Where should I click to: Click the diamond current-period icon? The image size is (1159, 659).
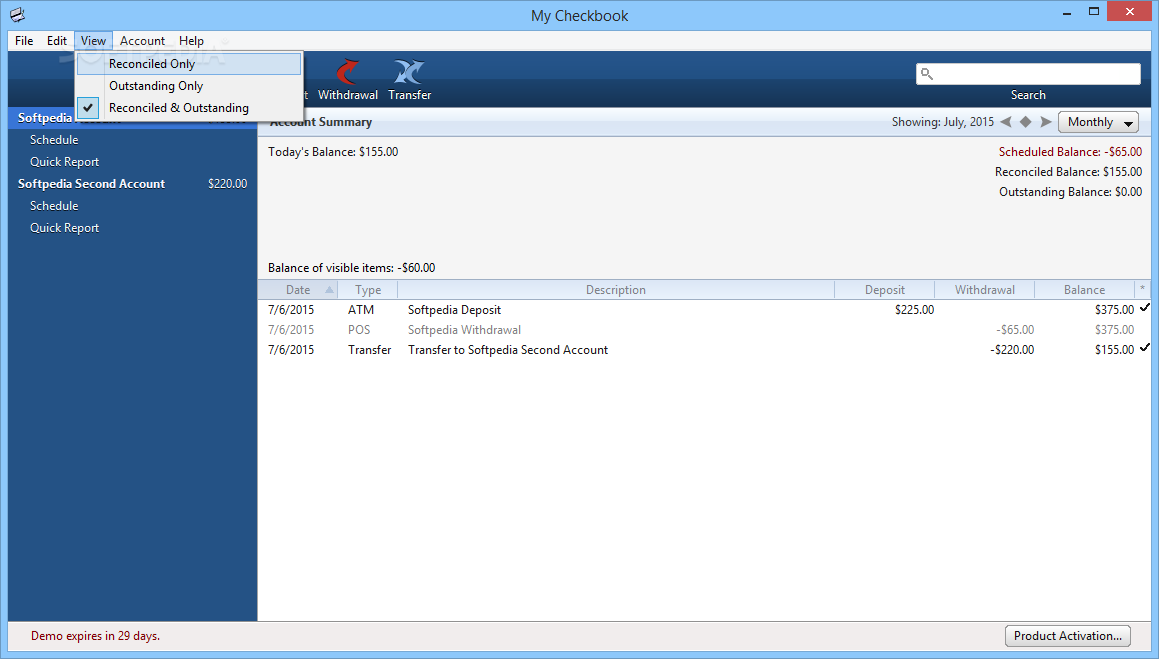(x=1025, y=122)
